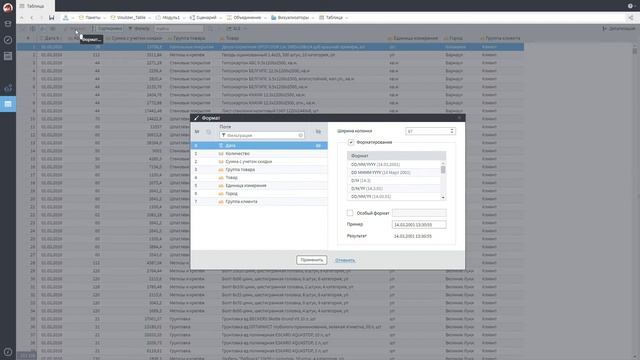Open the dropdown arrow after Сценарий

pos(220,18)
